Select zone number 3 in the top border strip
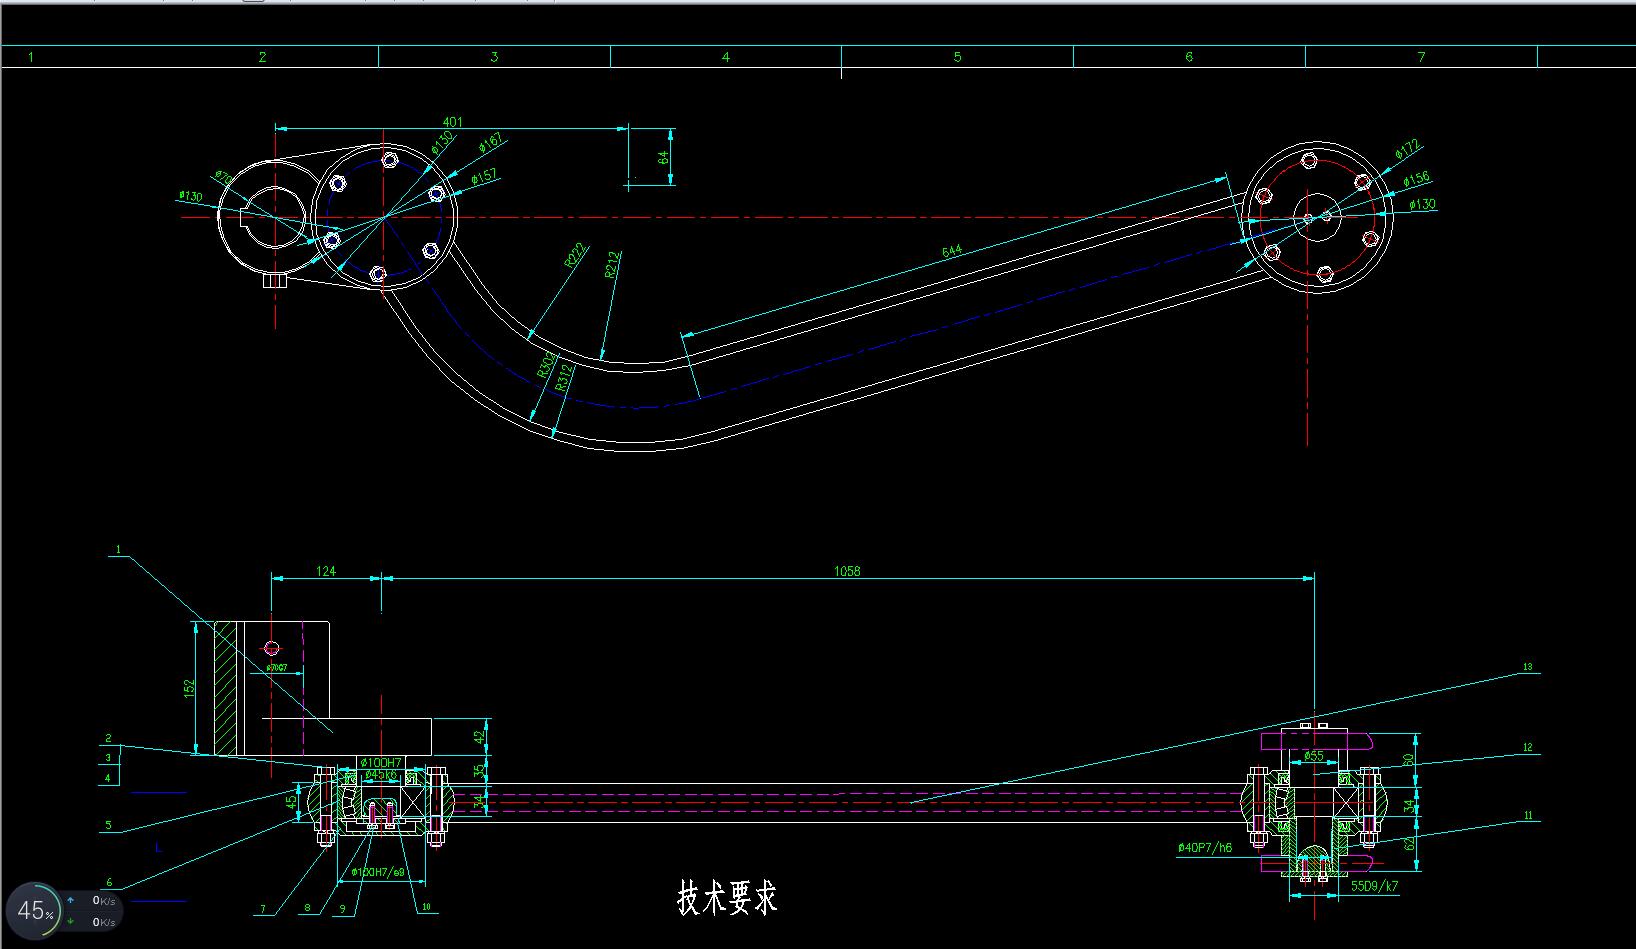 click(494, 57)
